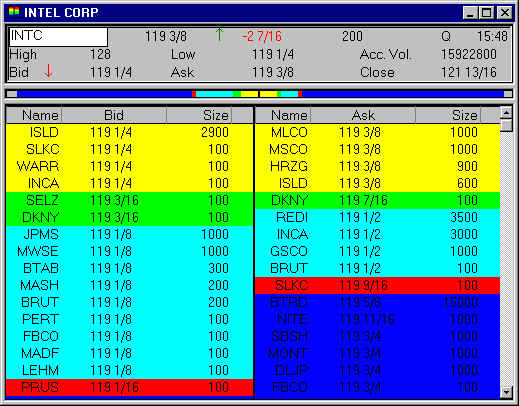The width and height of the screenshot is (519, 406).
Task: Select the BTRD ask row with 15000 size
Action: point(377,302)
